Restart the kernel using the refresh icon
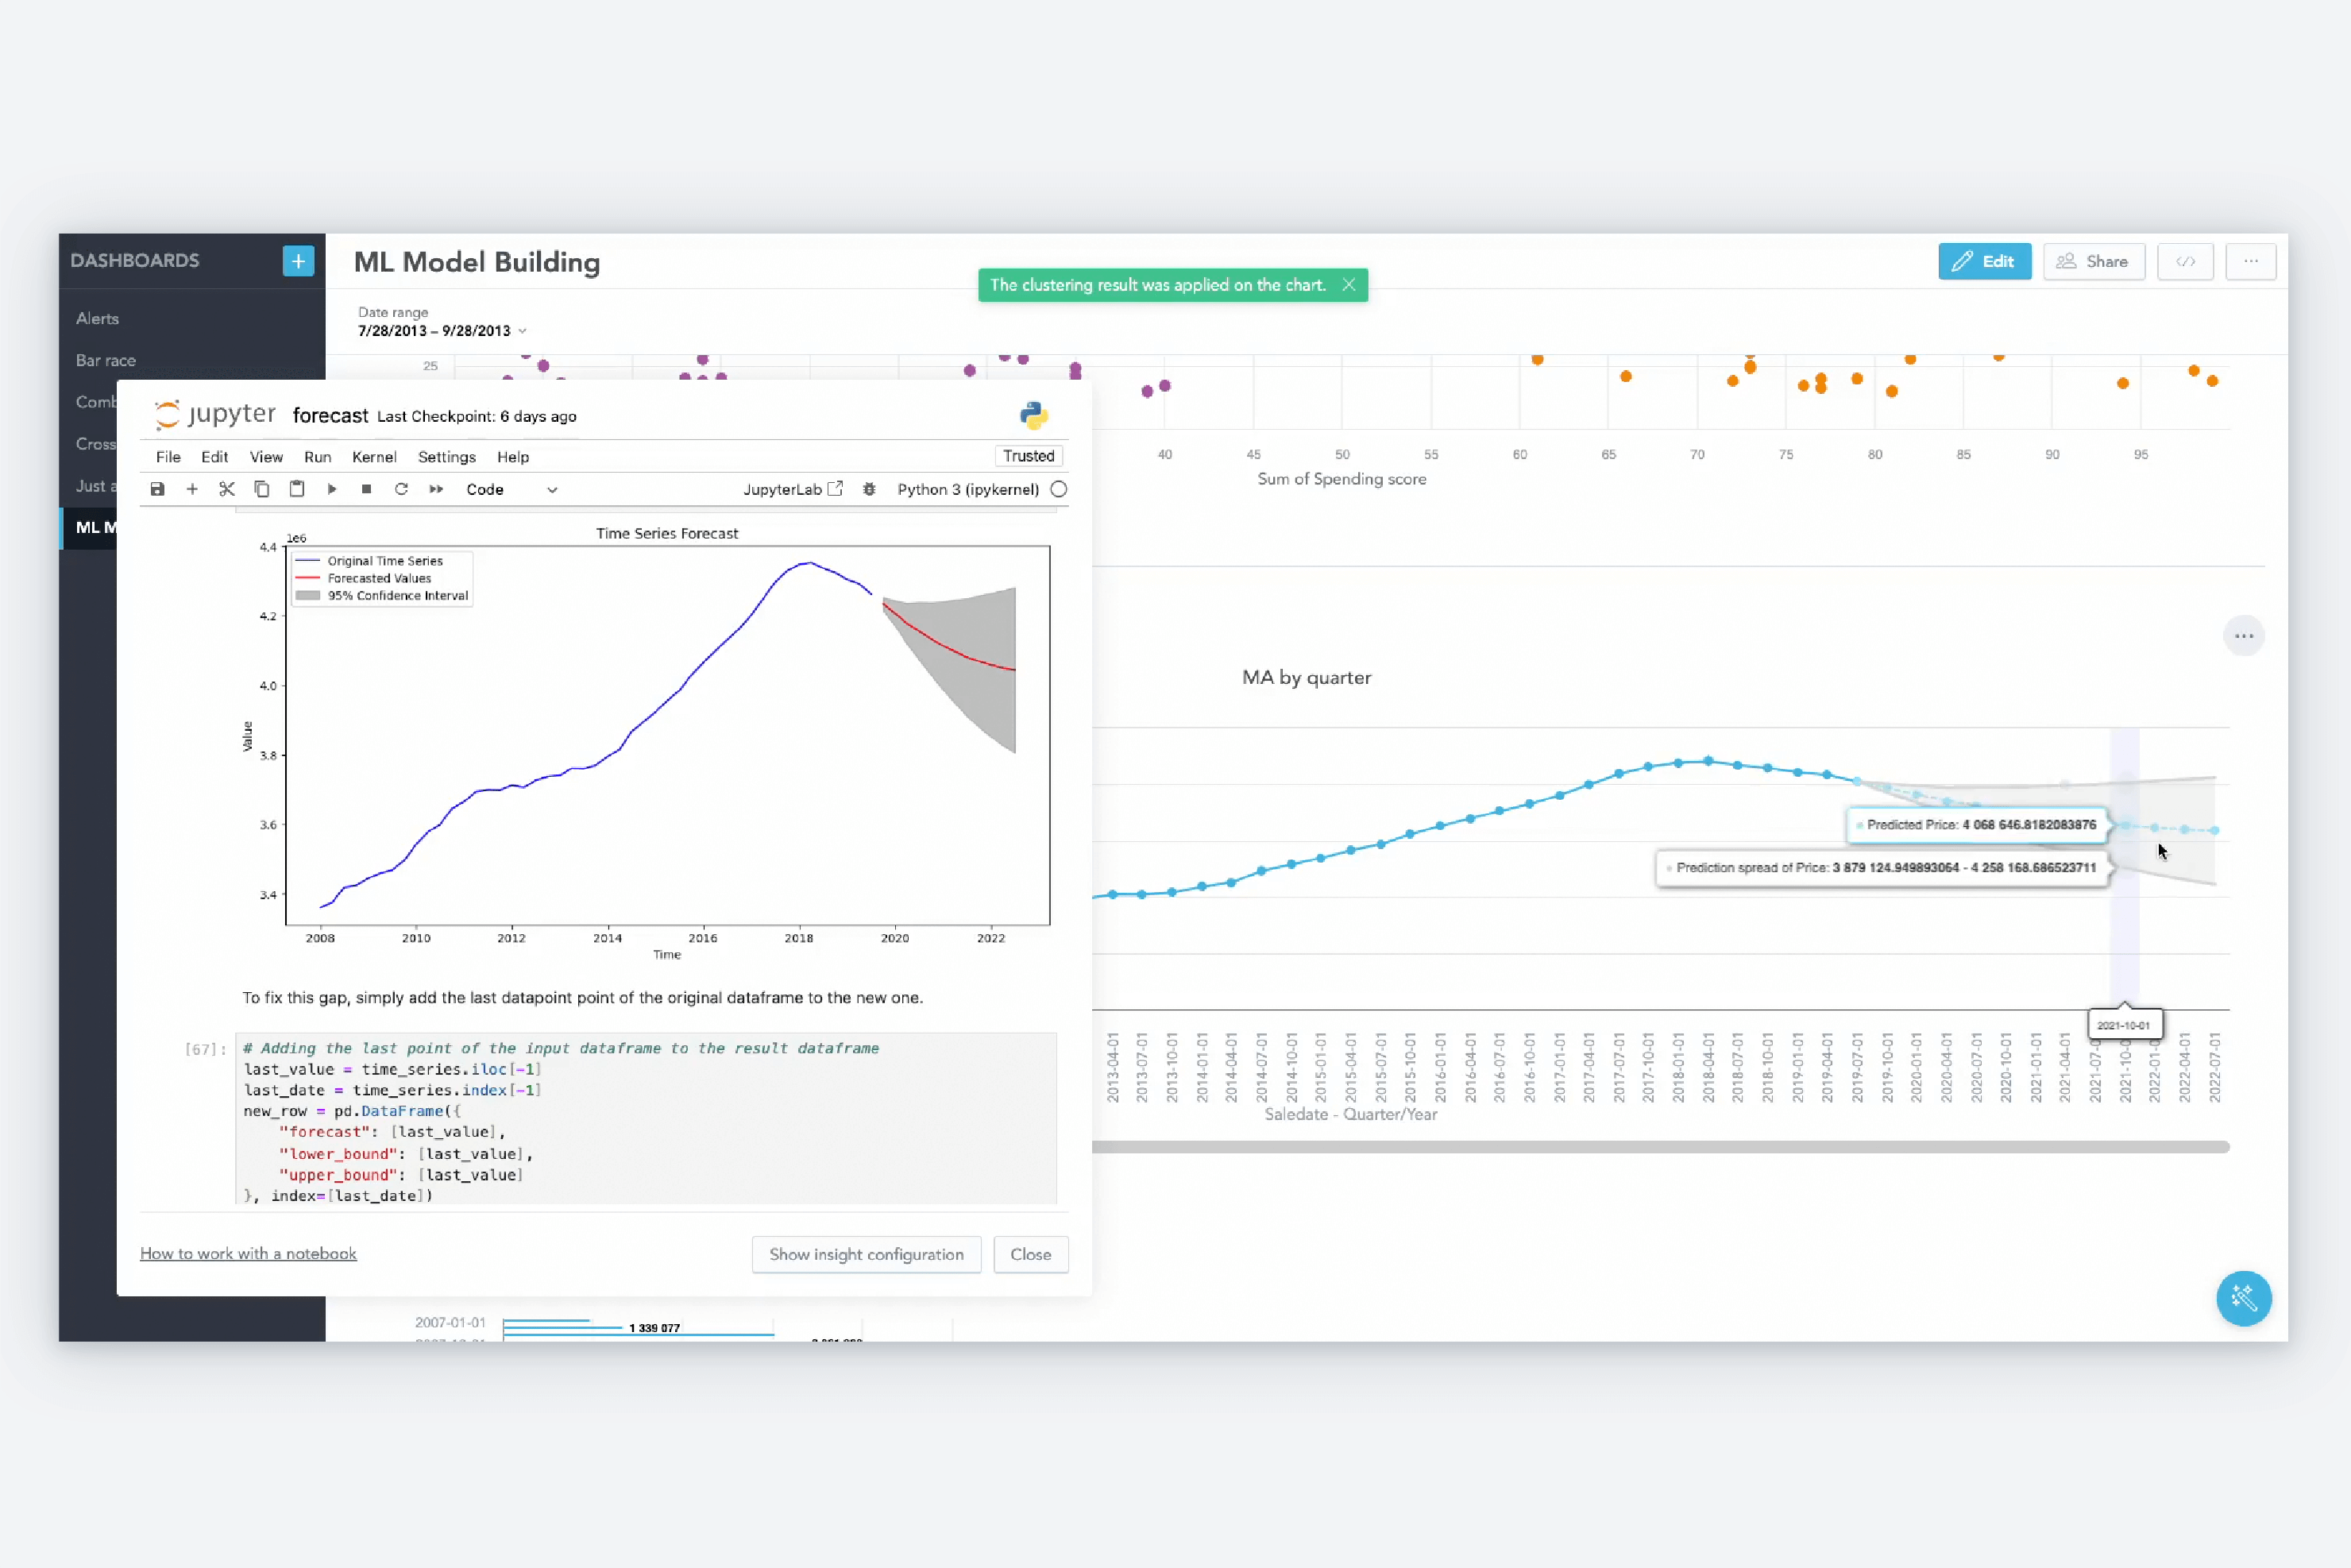2351x1568 pixels. pos(401,489)
